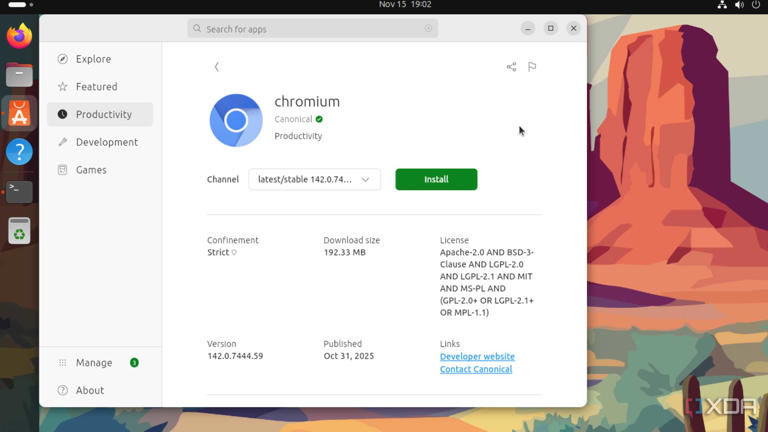Open the Featured section
The height and width of the screenshot is (432, 768).
100,87
